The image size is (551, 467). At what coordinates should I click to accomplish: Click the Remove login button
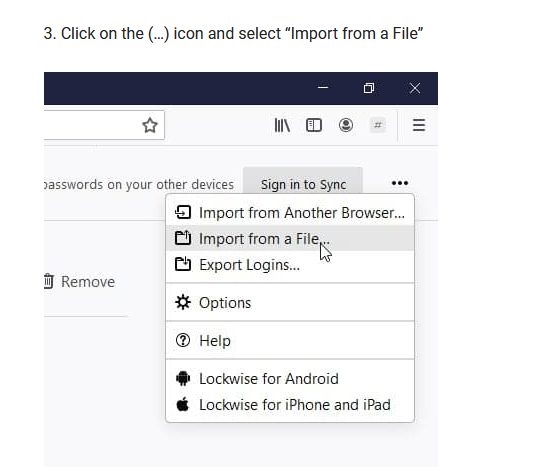(x=79, y=281)
